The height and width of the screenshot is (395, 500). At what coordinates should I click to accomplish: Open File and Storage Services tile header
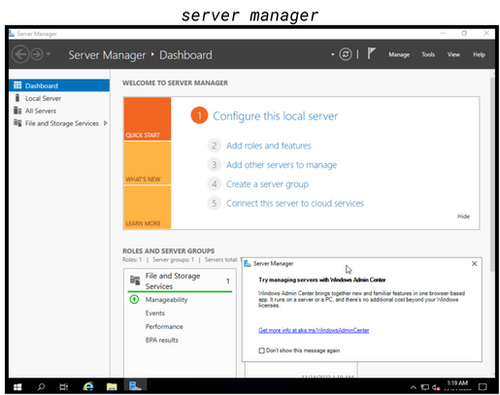click(180, 281)
